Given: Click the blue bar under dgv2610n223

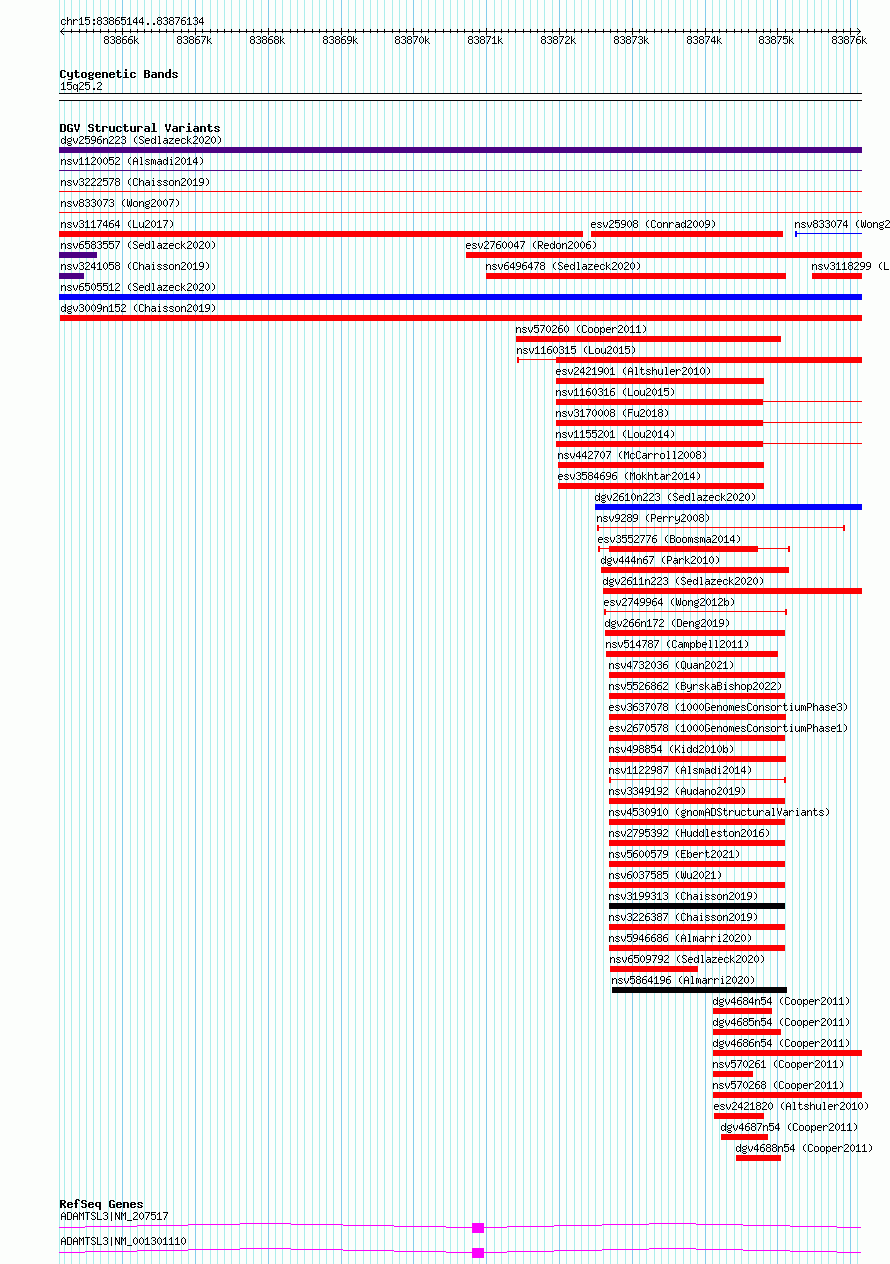Looking at the screenshot, I should point(728,507).
